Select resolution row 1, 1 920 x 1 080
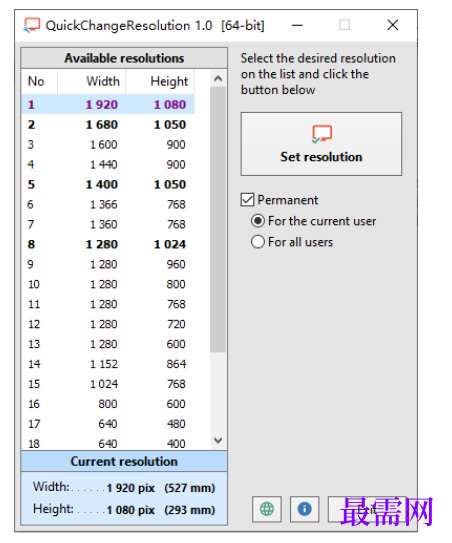 coord(108,104)
